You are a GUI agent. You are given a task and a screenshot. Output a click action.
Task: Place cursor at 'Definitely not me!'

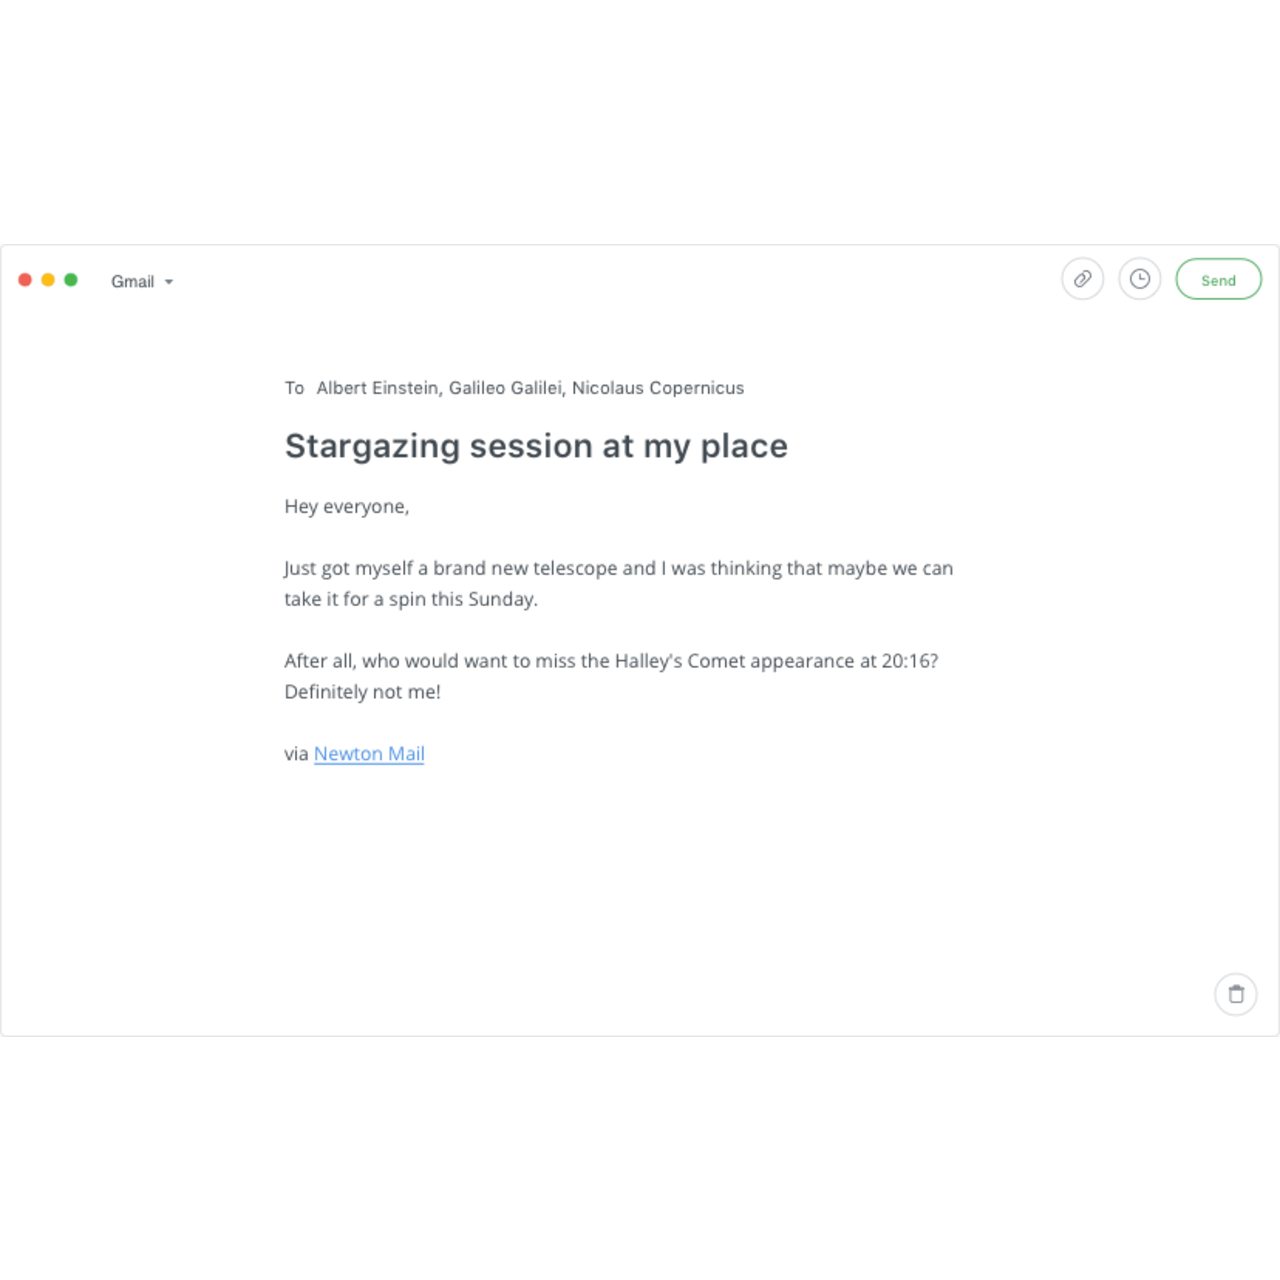362,692
